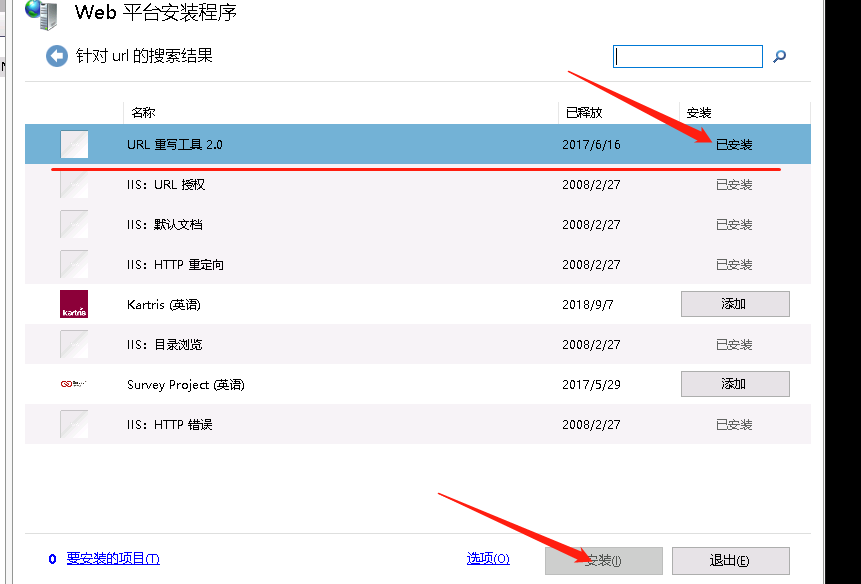Click the URL 重写工具 2.0 row icon
This screenshot has height=584, width=861.
pyautogui.click(x=74, y=144)
